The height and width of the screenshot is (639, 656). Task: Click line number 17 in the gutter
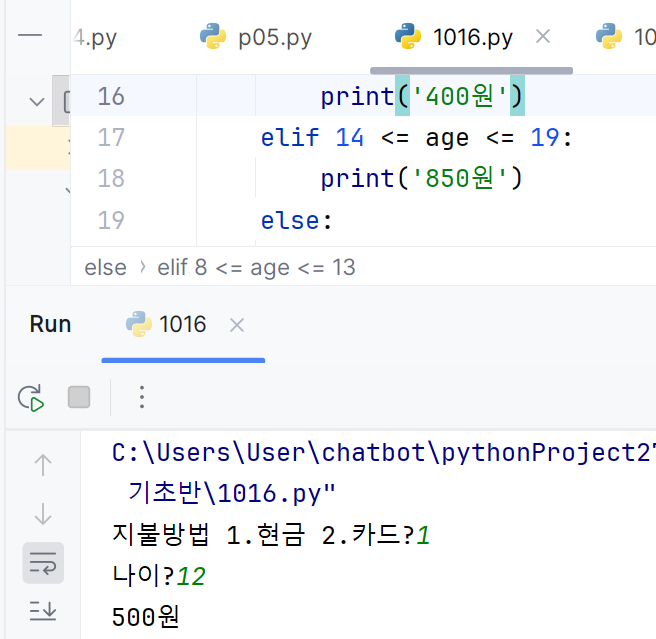(x=111, y=137)
